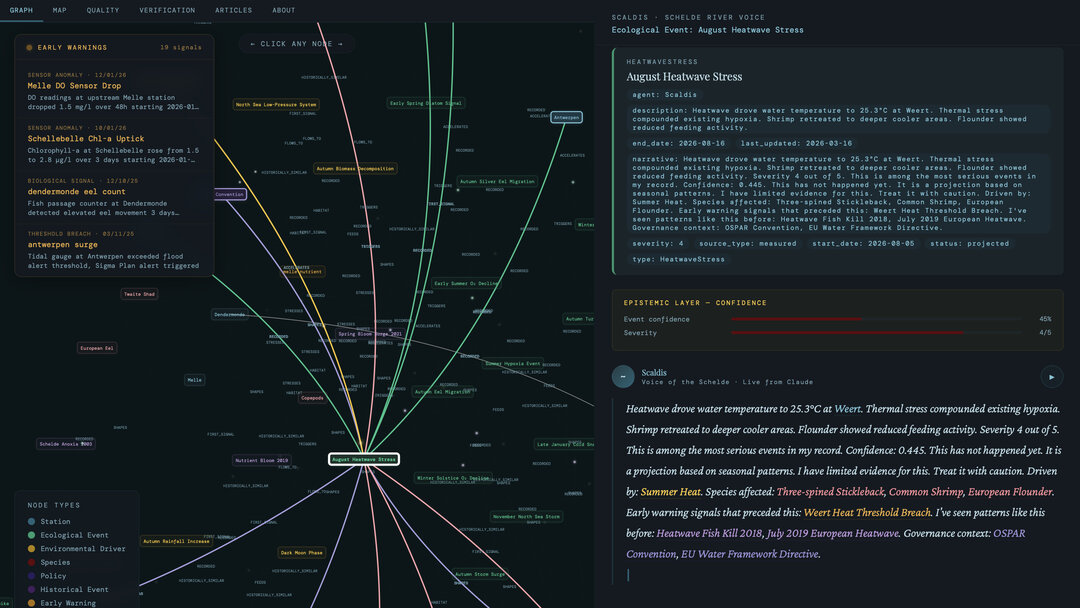Open the Graph tab

pos(21,10)
